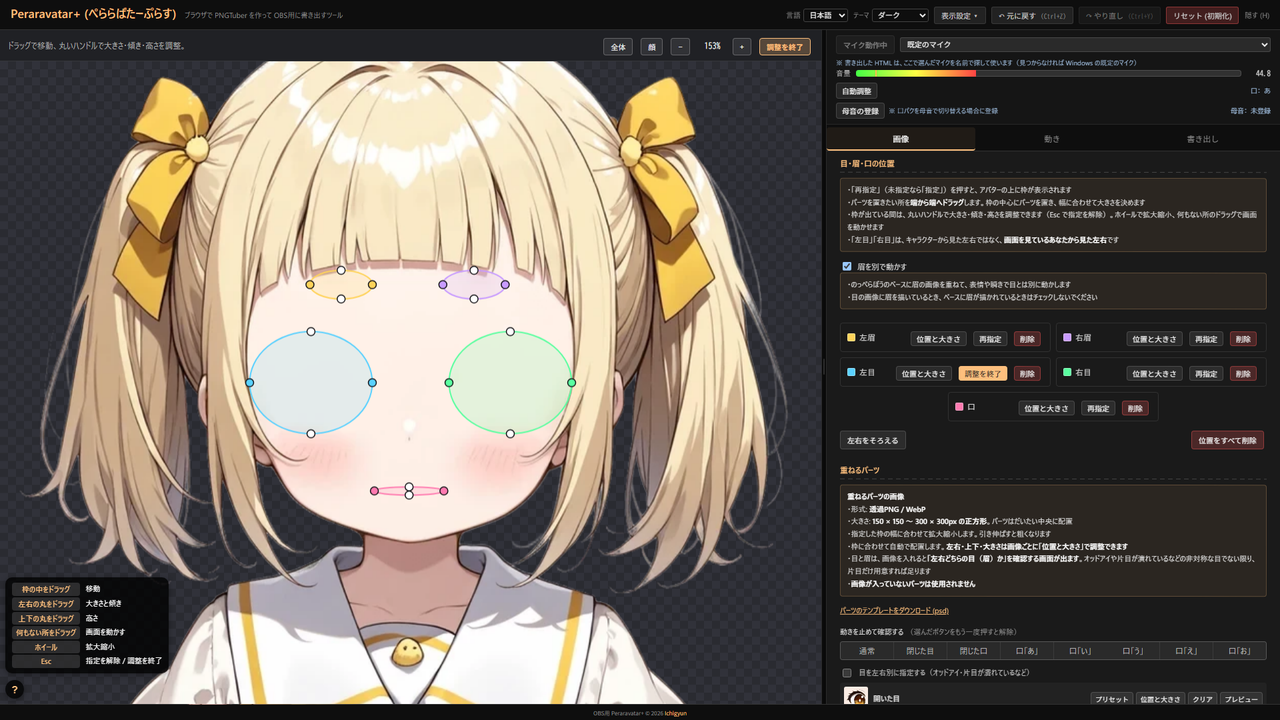Zoom out with the minus button

(x=680, y=47)
